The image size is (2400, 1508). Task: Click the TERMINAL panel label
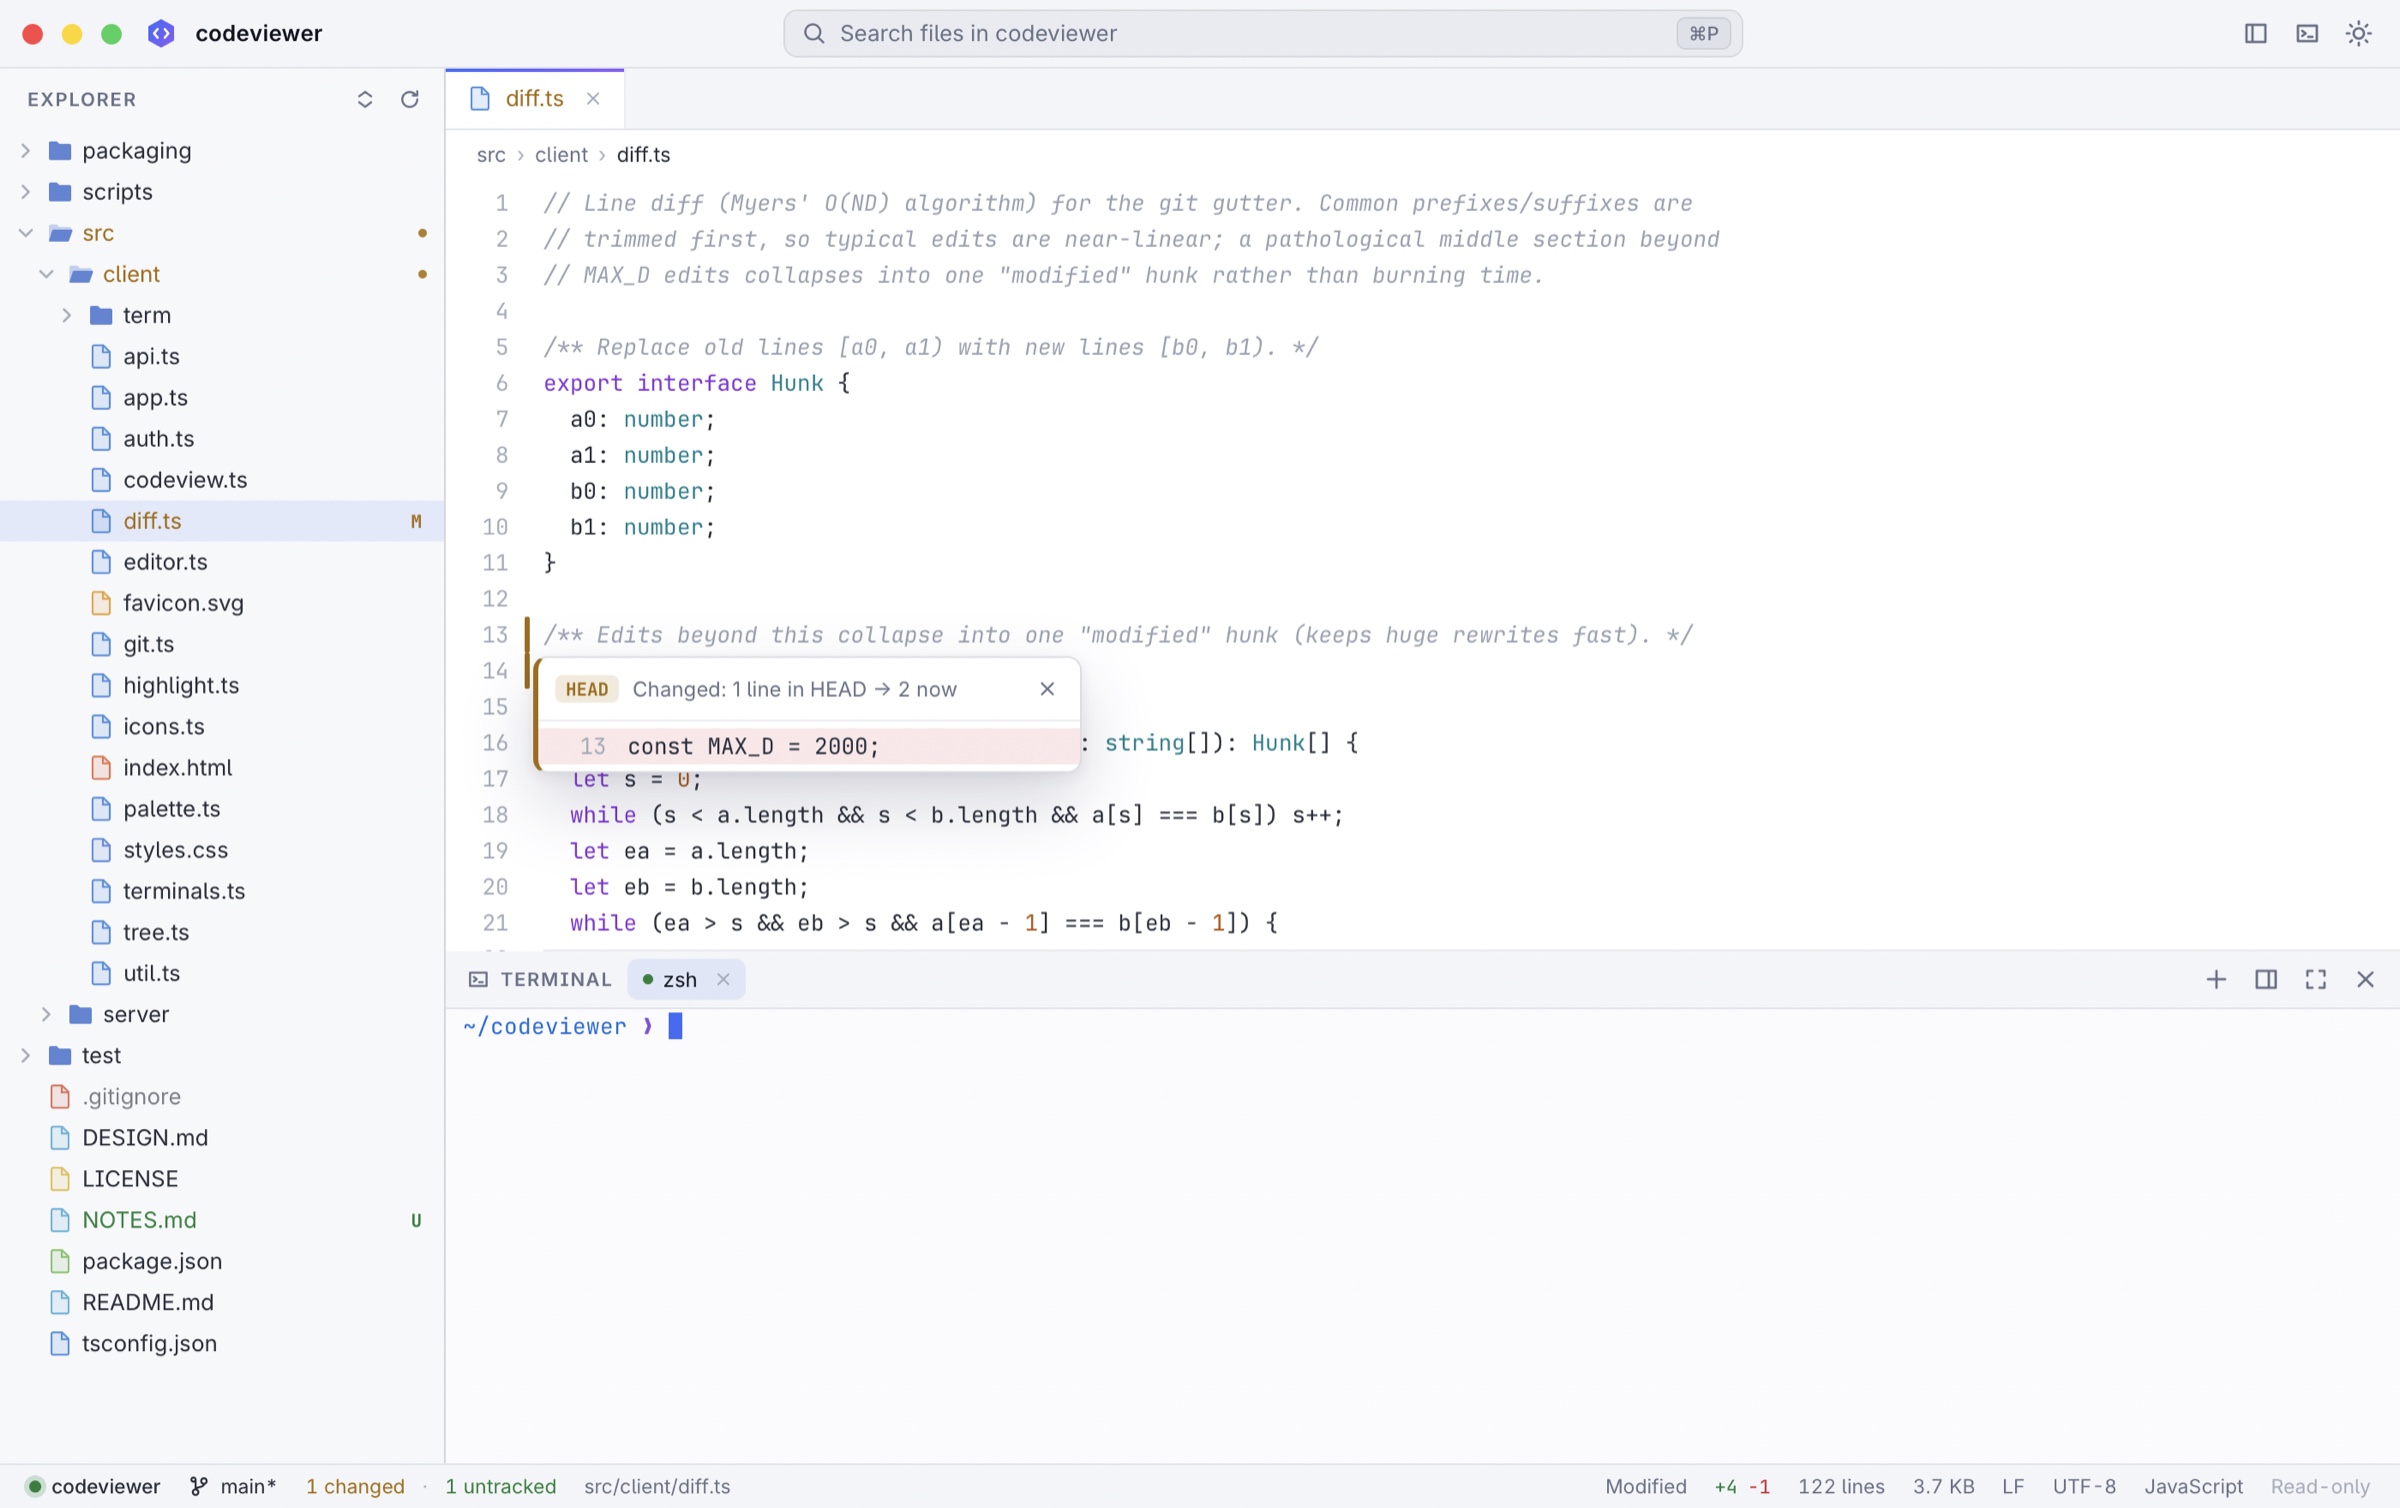point(556,979)
